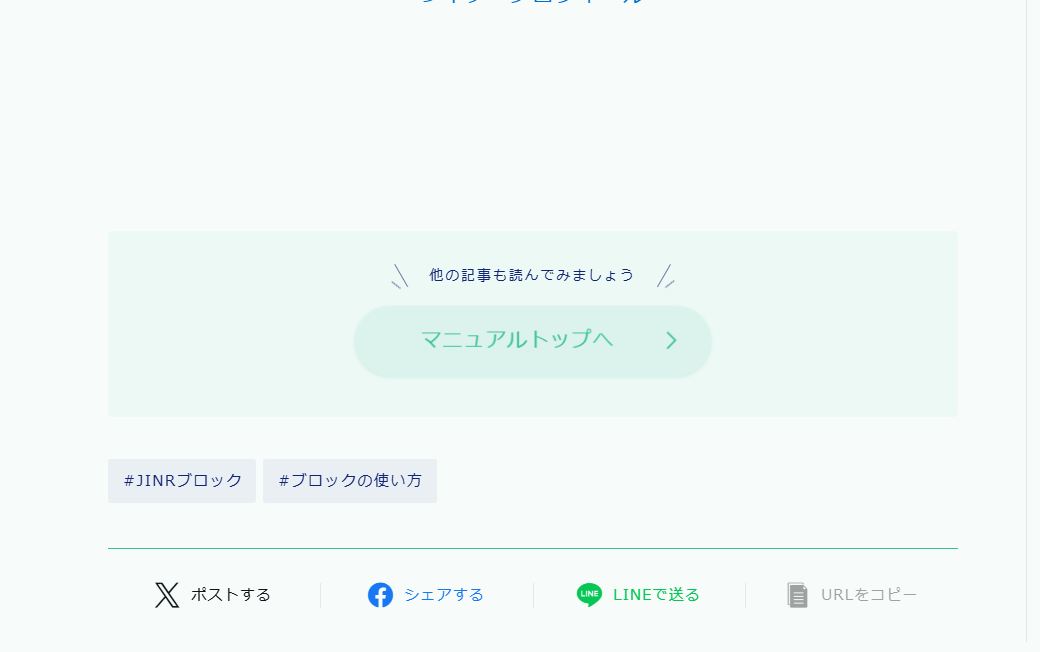
Task: Send with the LINEで送る link
Action: tap(656, 595)
